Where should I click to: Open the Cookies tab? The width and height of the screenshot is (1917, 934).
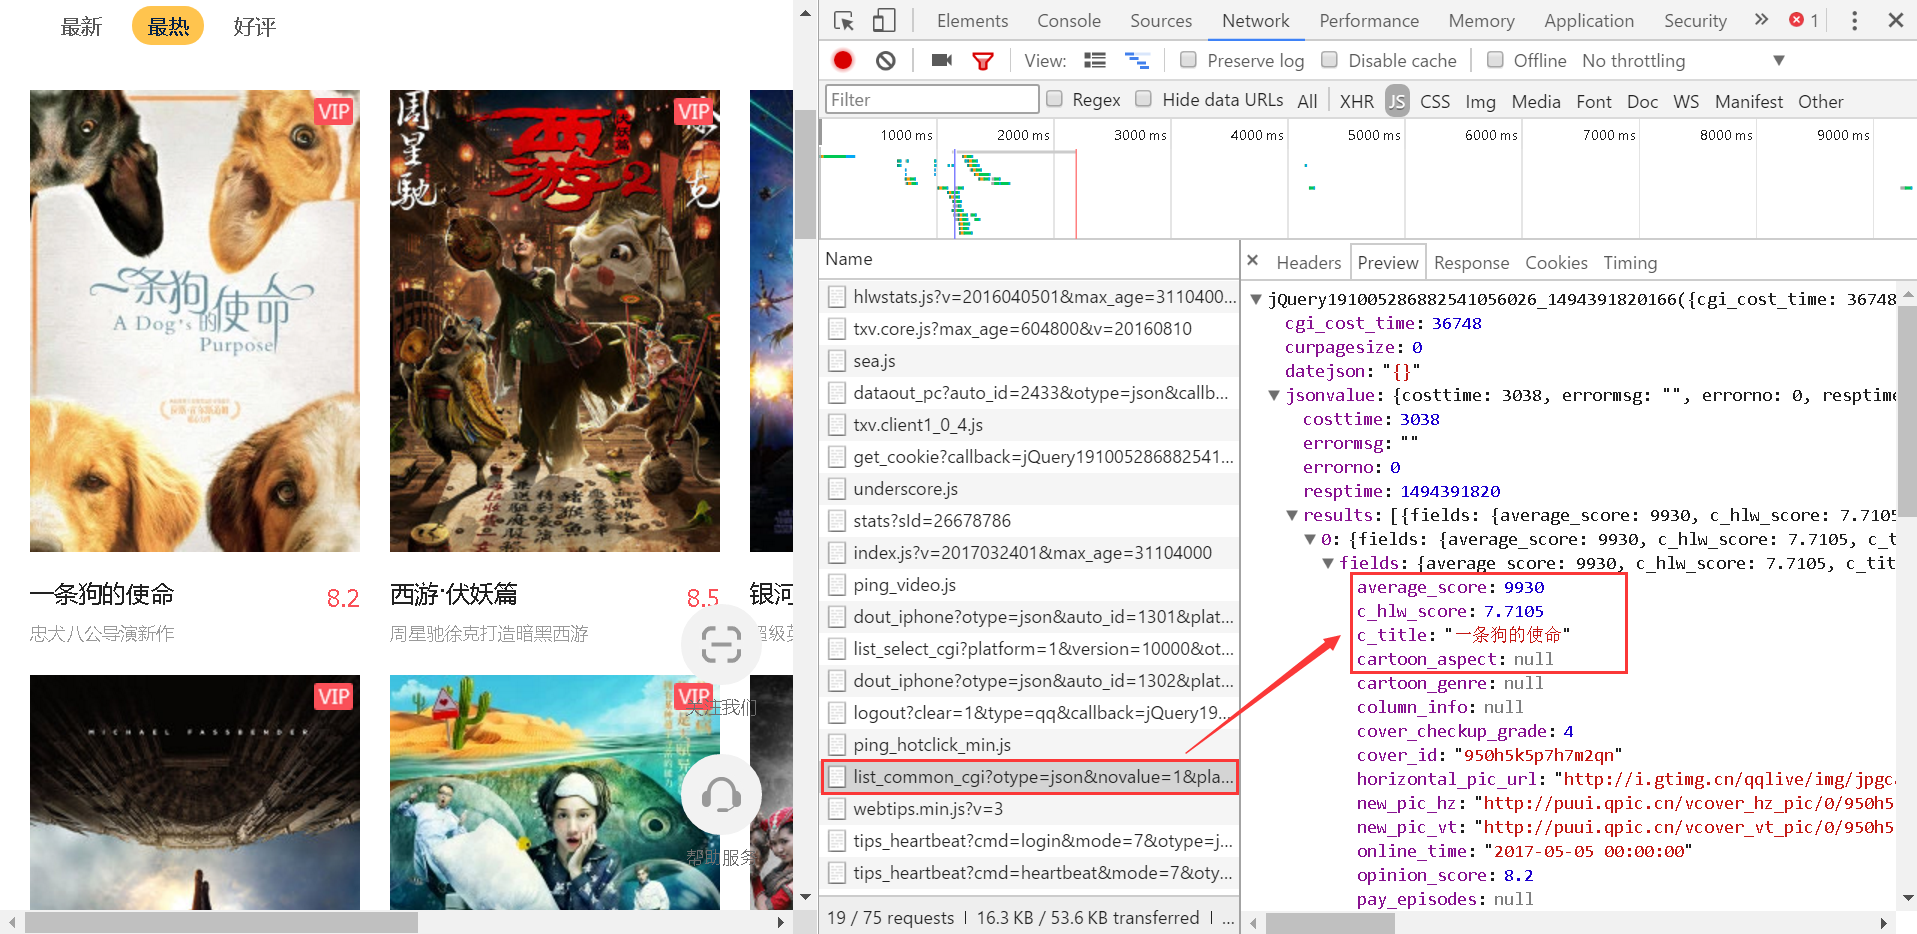coord(1556,263)
